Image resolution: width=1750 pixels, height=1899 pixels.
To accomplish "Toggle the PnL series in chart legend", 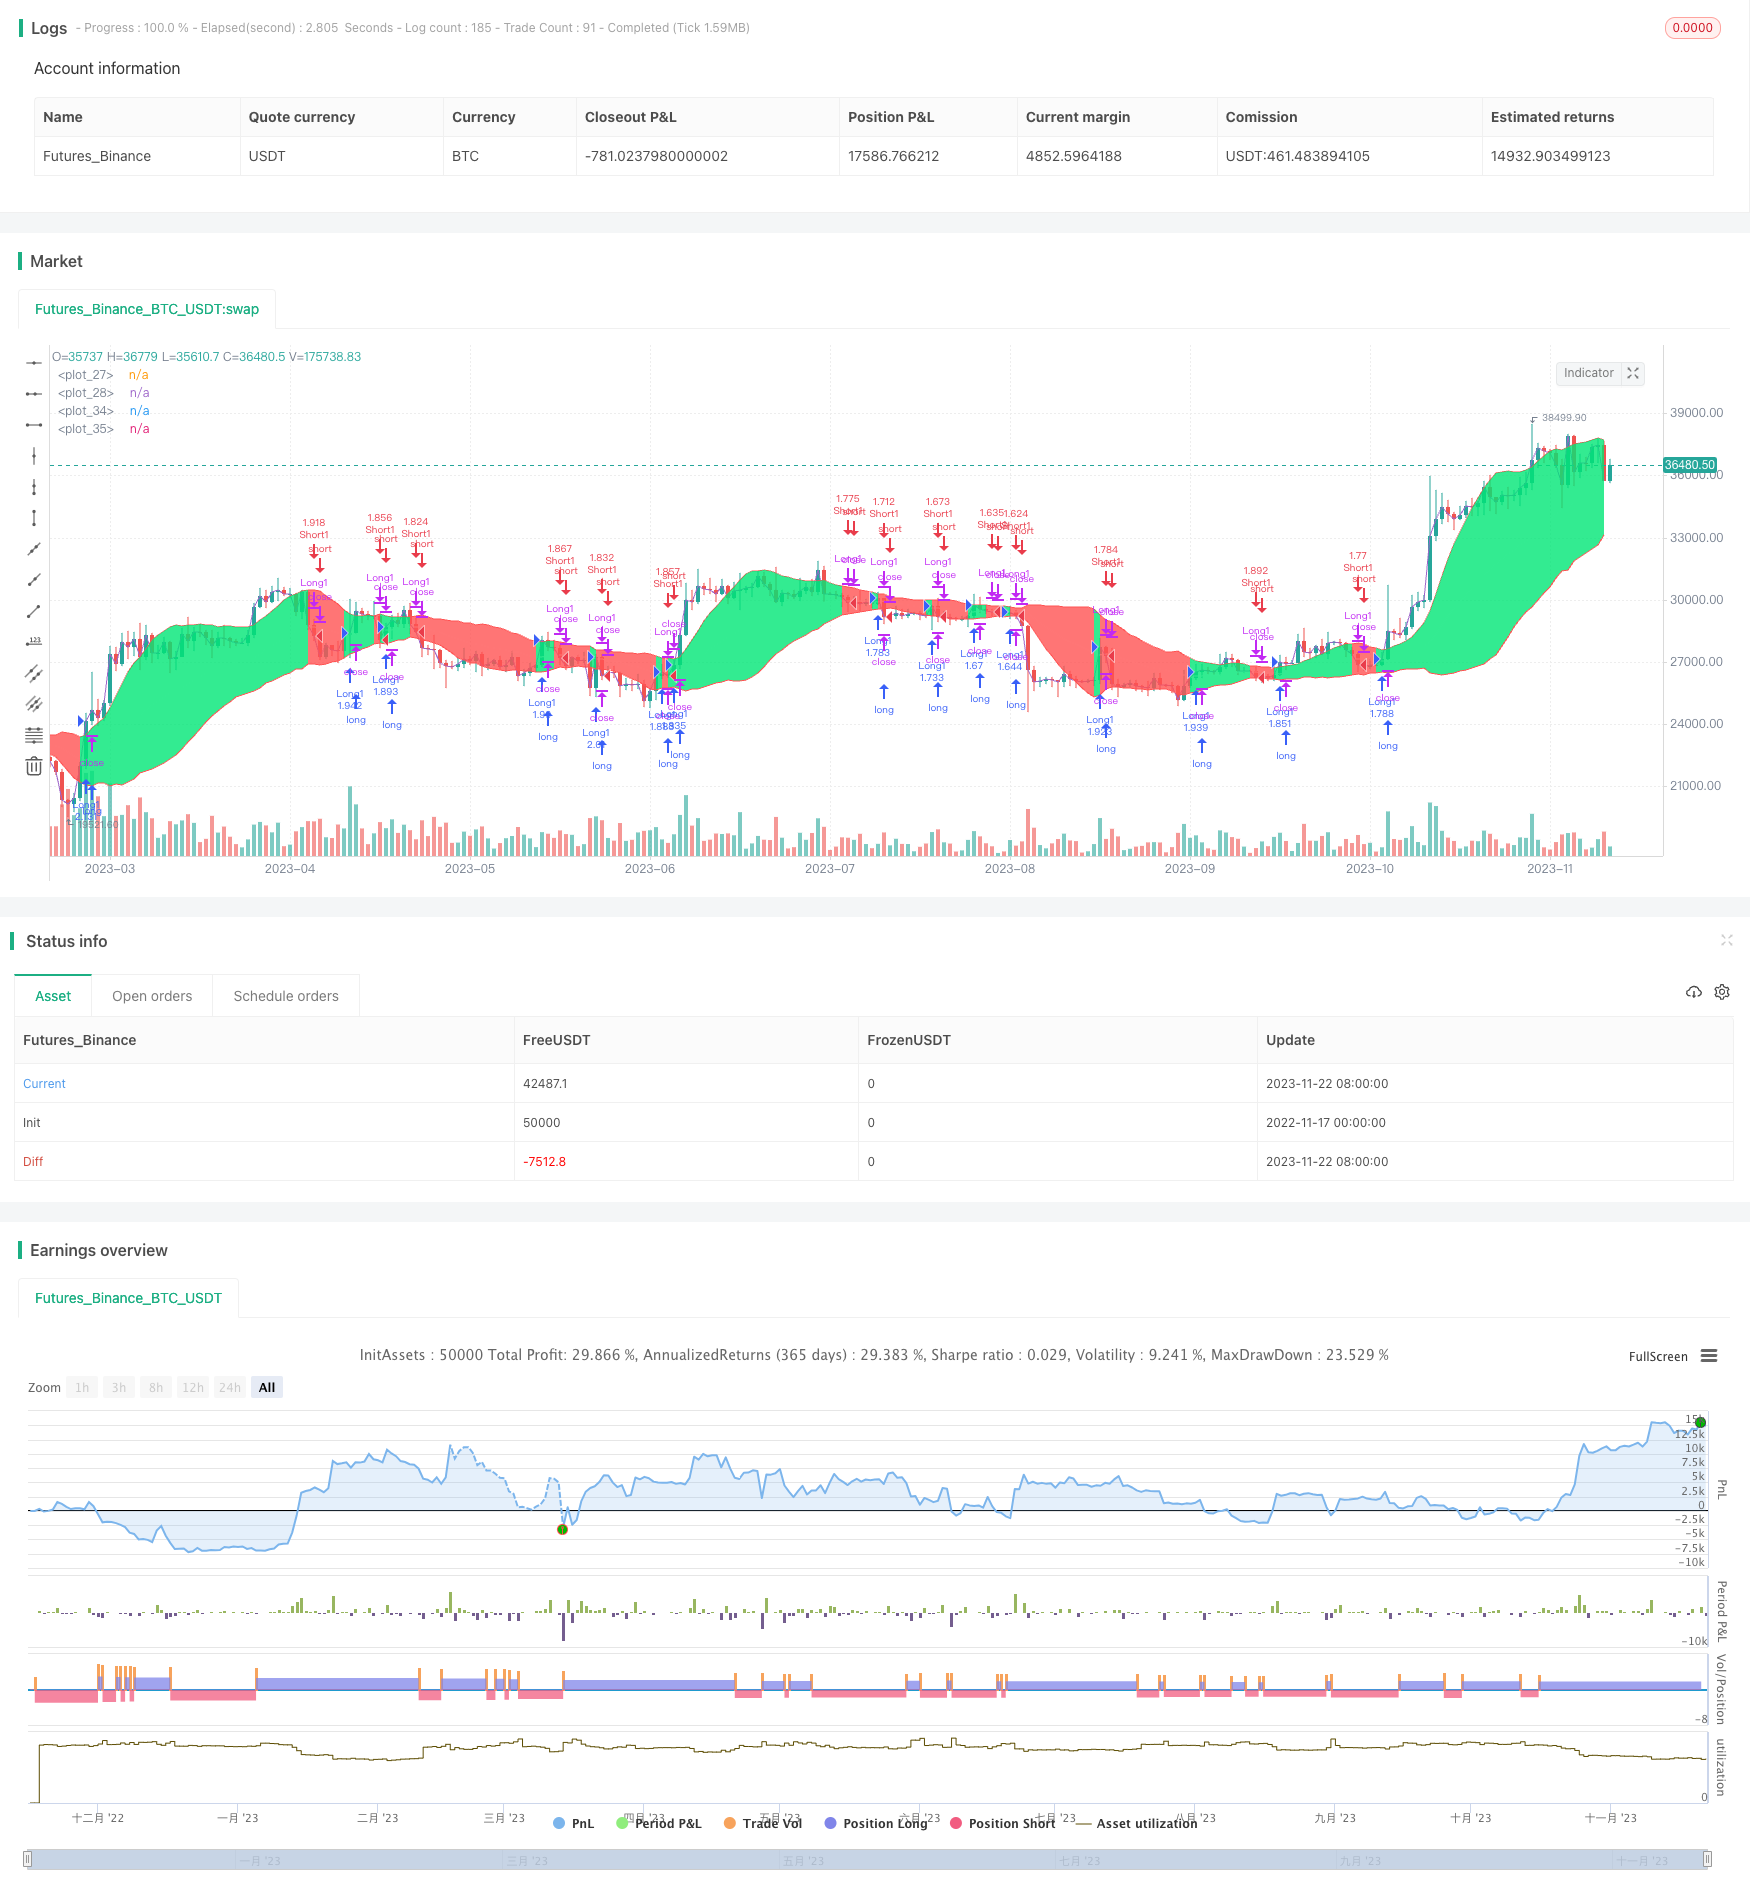I will (x=574, y=1823).
